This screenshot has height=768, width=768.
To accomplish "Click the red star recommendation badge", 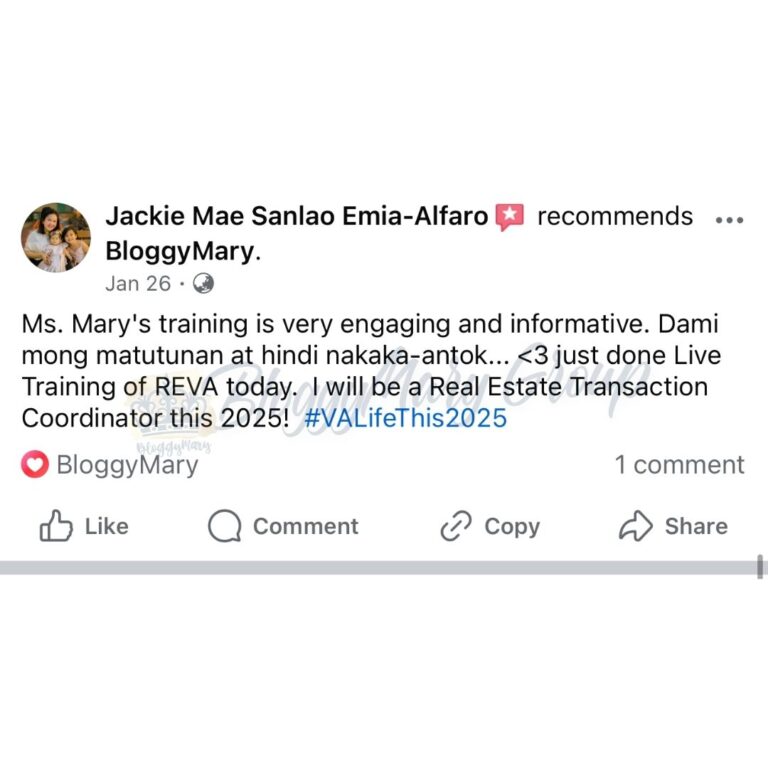I will (510, 217).
